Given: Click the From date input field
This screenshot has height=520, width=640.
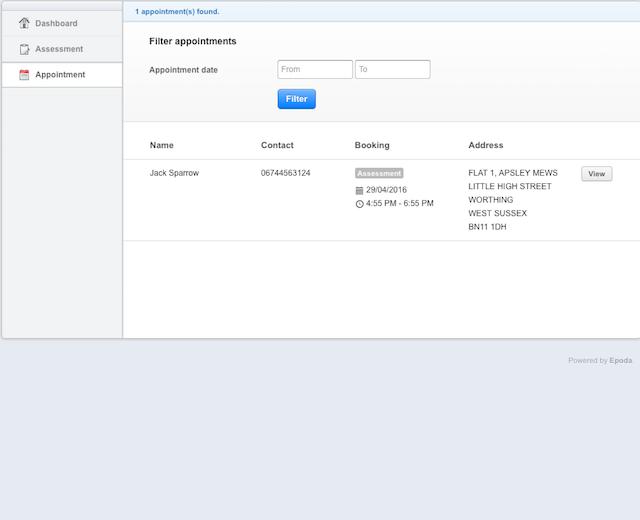Looking at the screenshot, I should point(315,69).
